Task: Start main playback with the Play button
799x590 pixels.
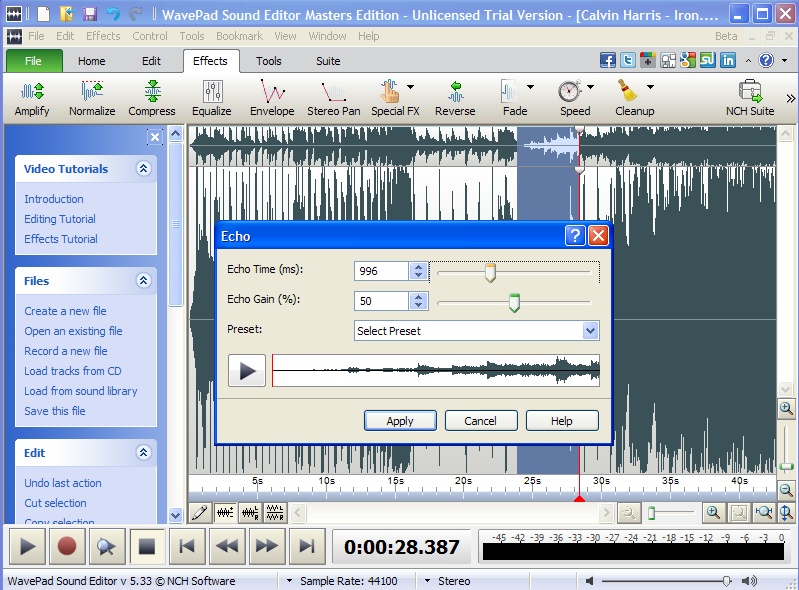Action: [x=26, y=546]
